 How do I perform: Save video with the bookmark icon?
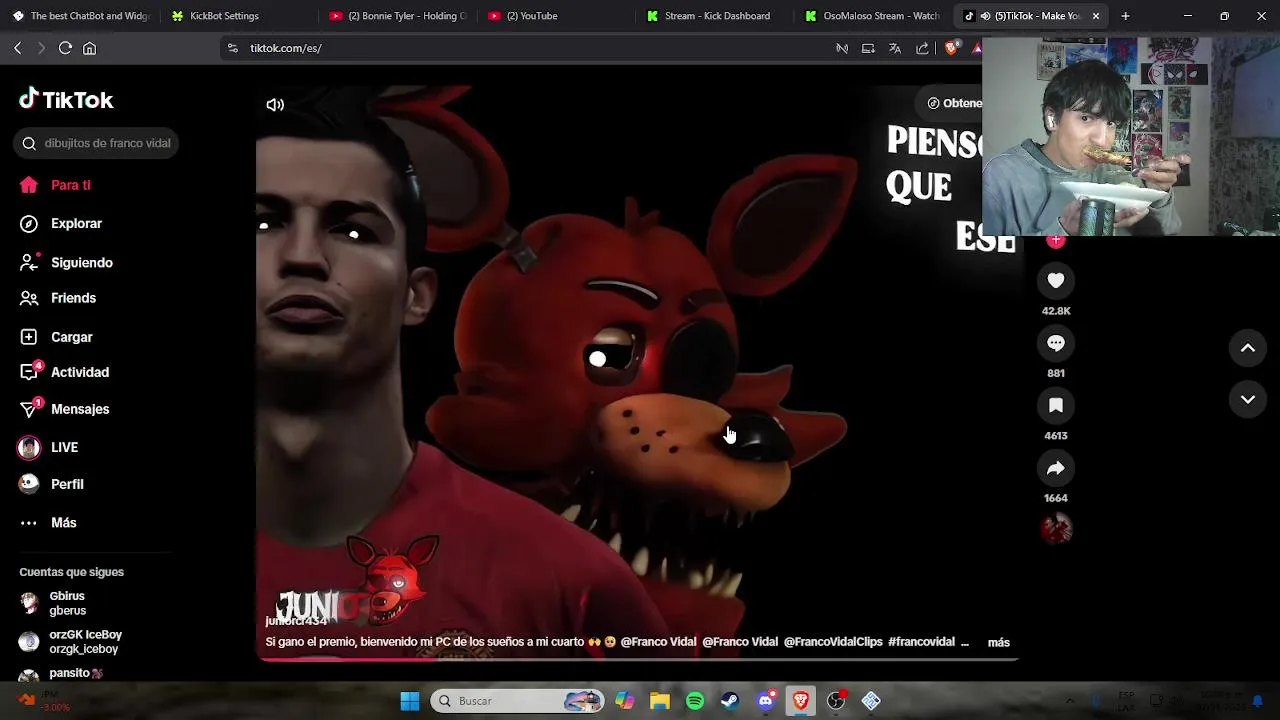[x=1056, y=405]
